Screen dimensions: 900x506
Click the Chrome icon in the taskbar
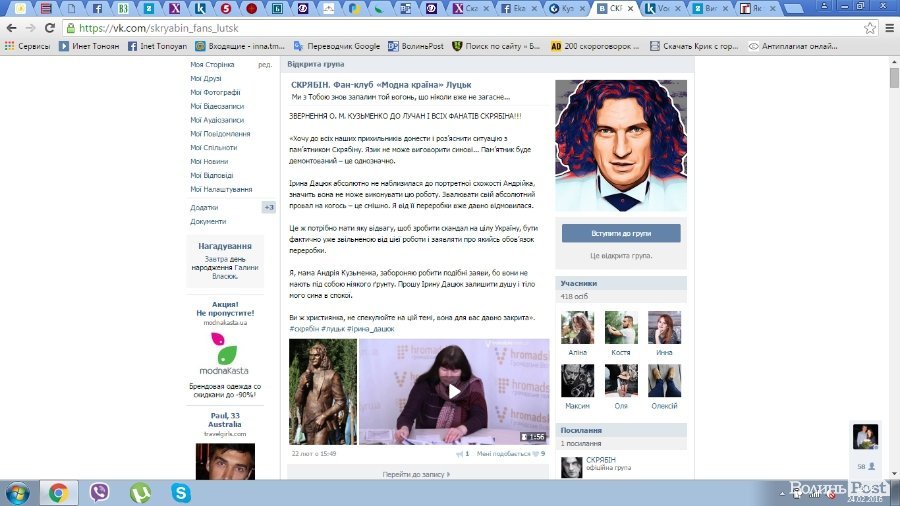click(58, 492)
